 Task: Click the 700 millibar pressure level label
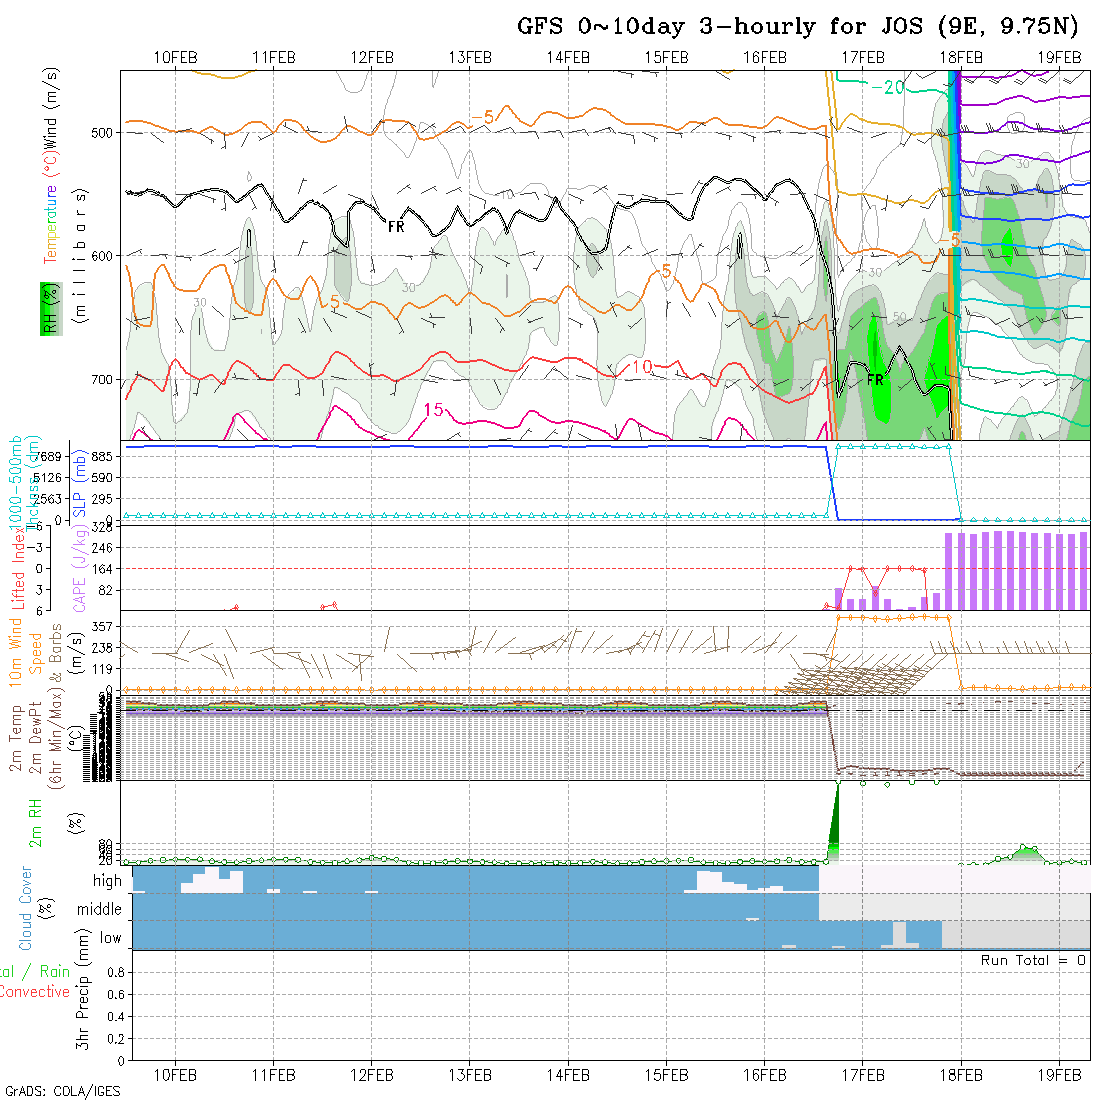(x=102, y=380)
